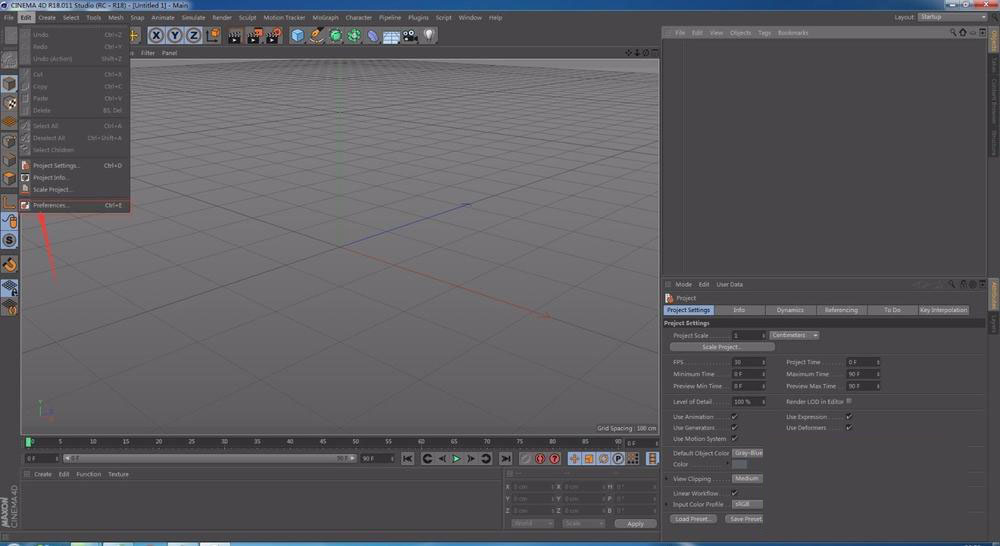1000x546 pixels.
Task: Toggle the Autokeying red icon
Action: pos(540,459)
